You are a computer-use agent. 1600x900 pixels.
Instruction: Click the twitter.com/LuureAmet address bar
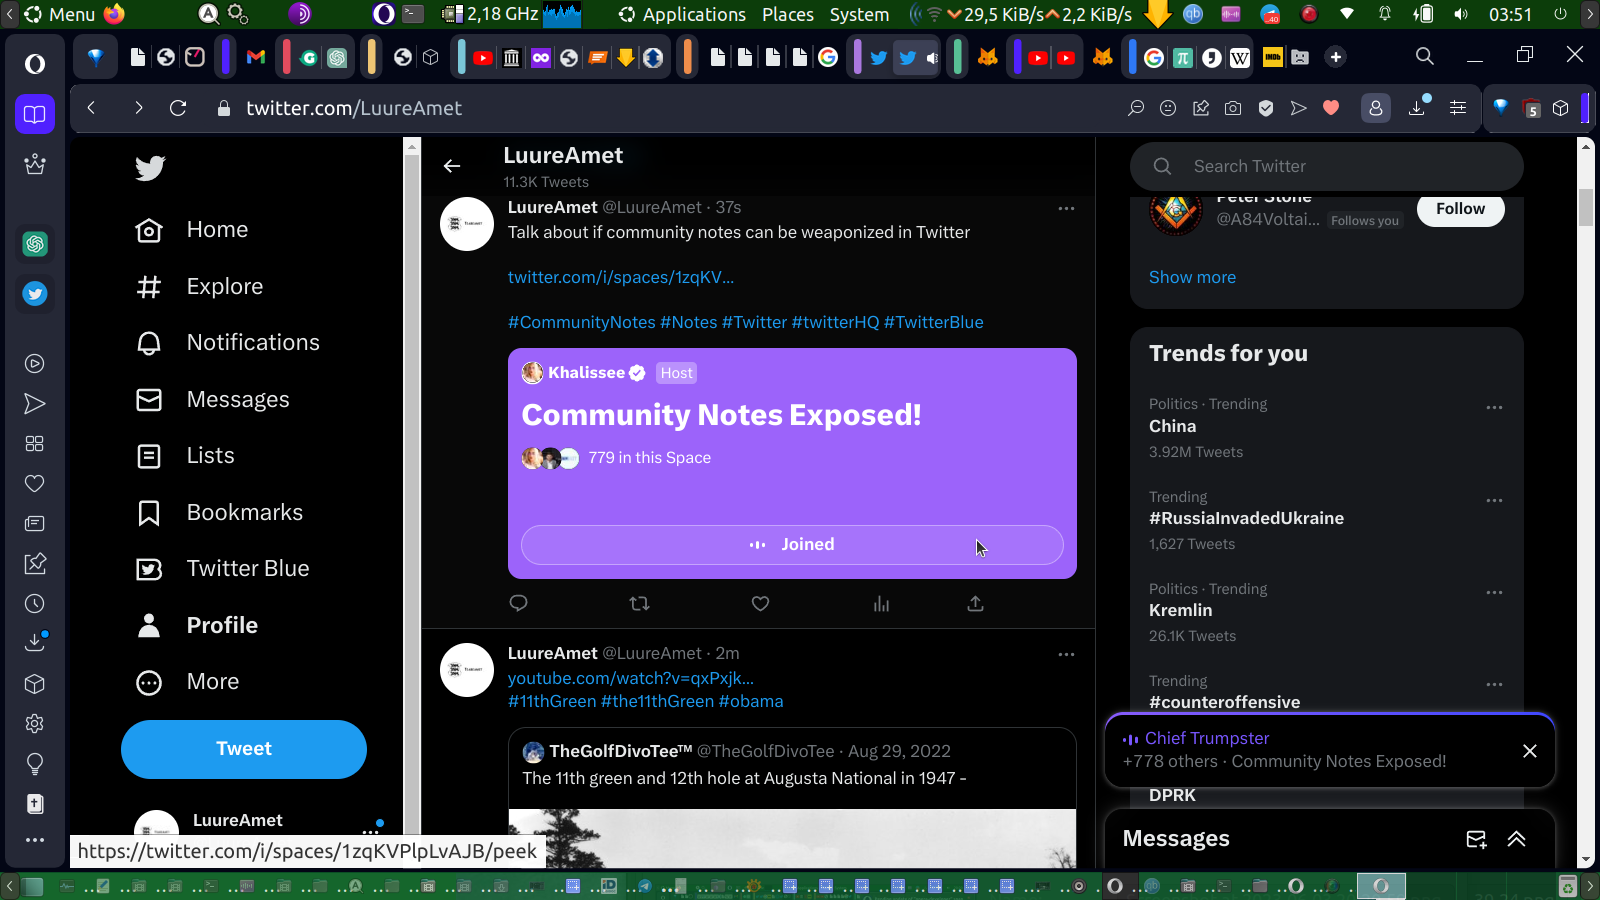[354, 108]
